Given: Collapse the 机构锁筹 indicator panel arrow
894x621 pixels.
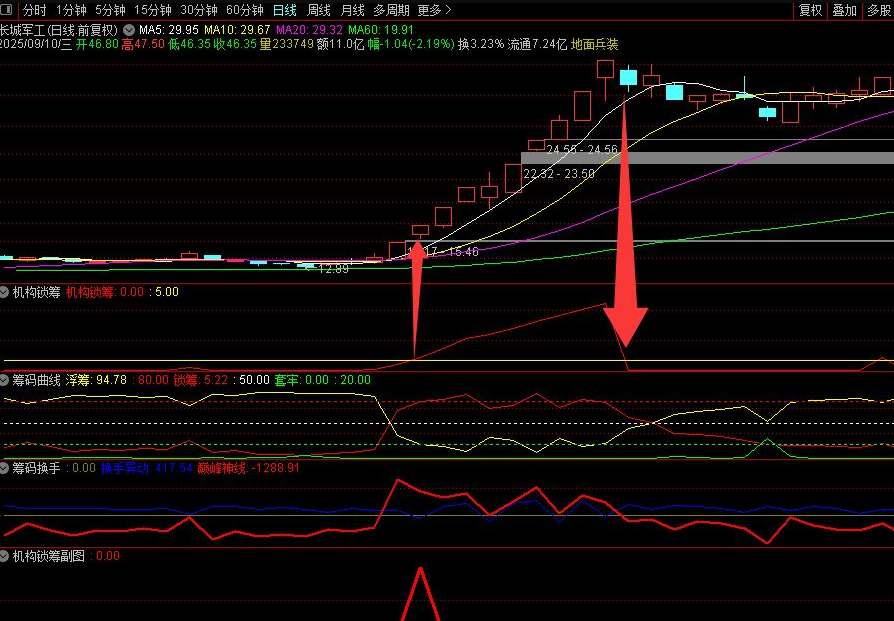Looking at the screenshot, I should tap(6, 293).
